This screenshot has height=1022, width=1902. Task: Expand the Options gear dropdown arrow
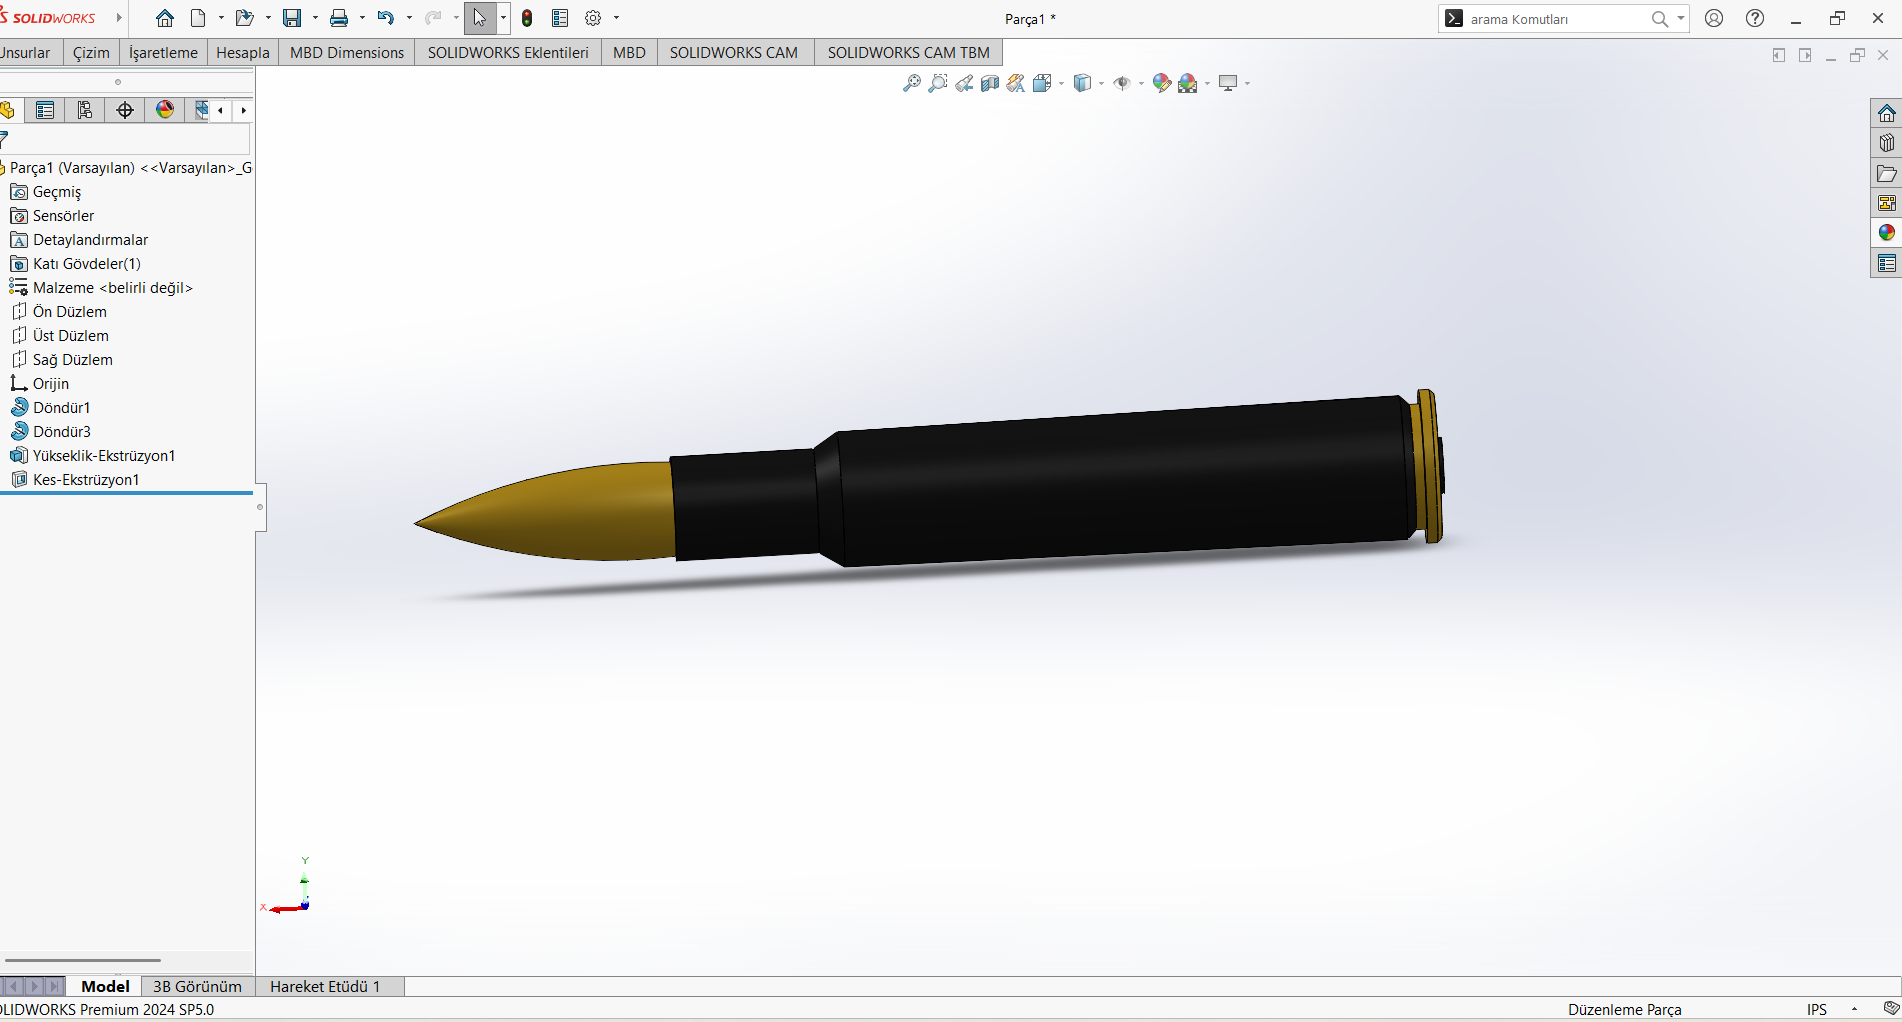point(616,18)
